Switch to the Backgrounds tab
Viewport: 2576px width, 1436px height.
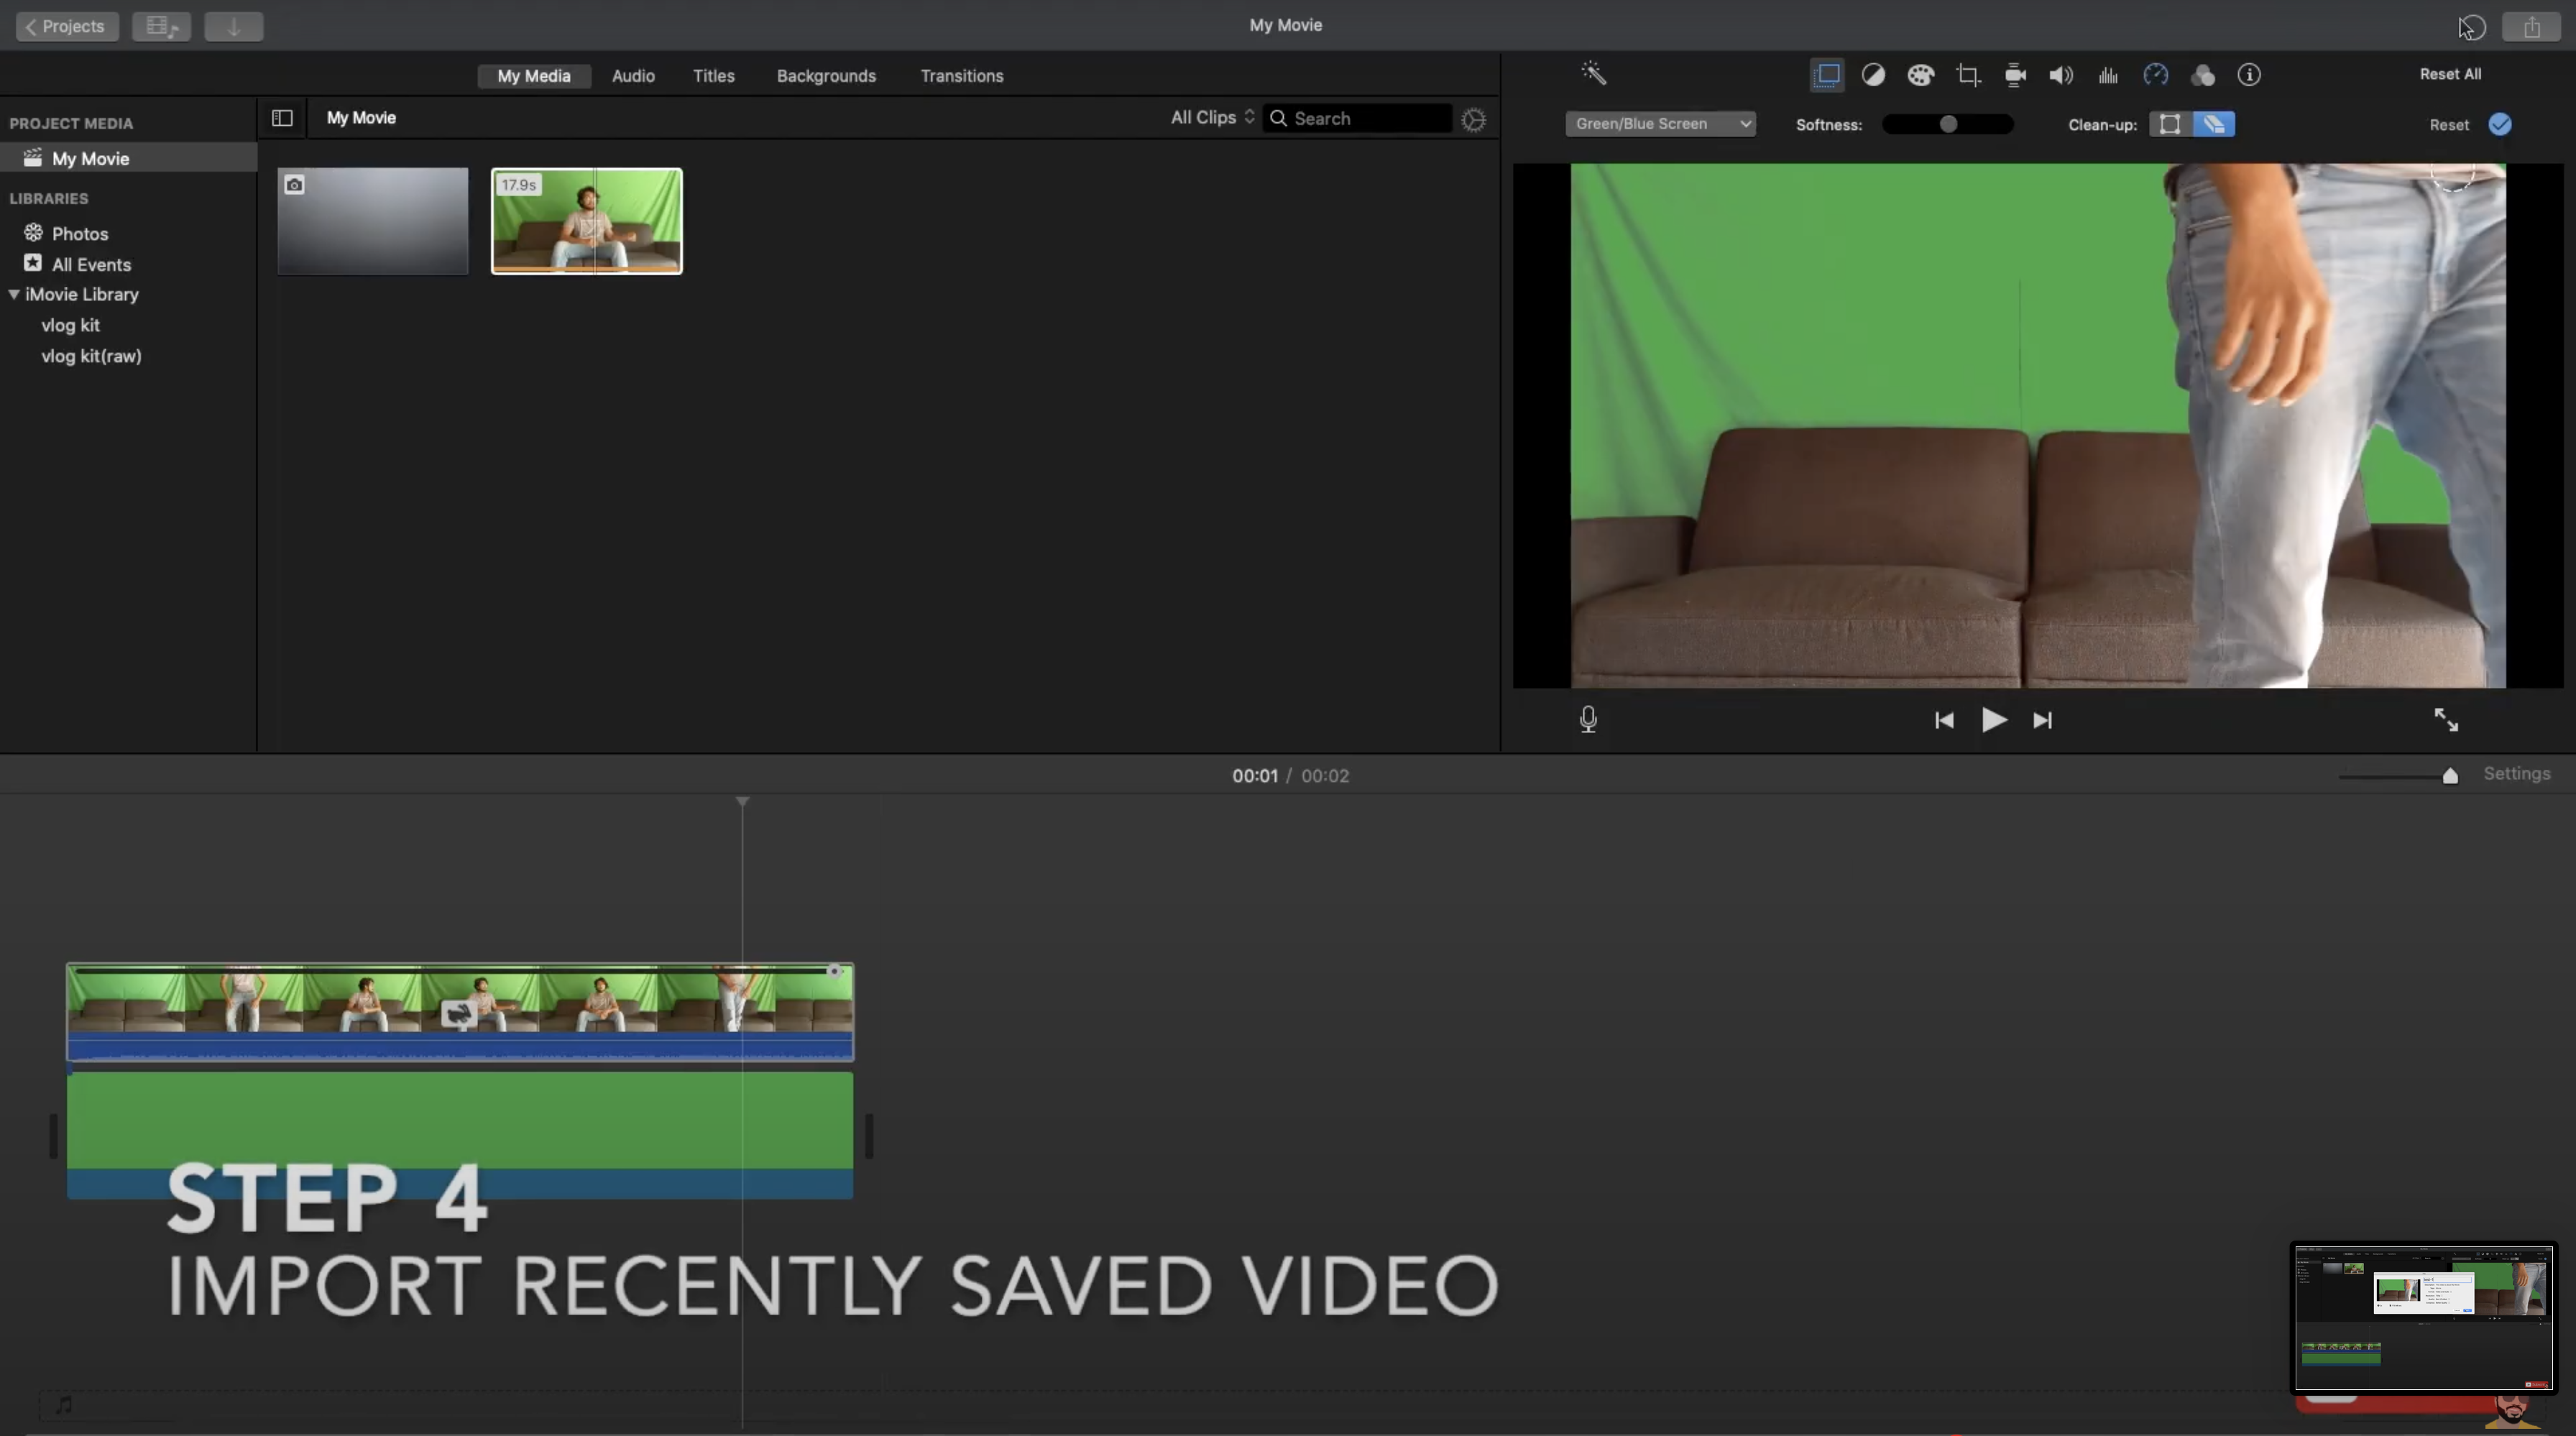(x=825, y=76)
